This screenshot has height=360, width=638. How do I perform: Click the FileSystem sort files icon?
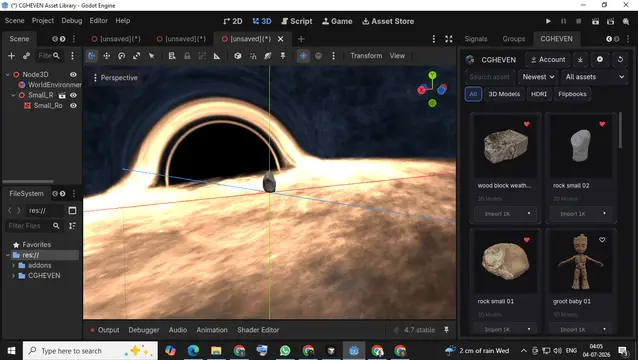[x=72, y=226]
